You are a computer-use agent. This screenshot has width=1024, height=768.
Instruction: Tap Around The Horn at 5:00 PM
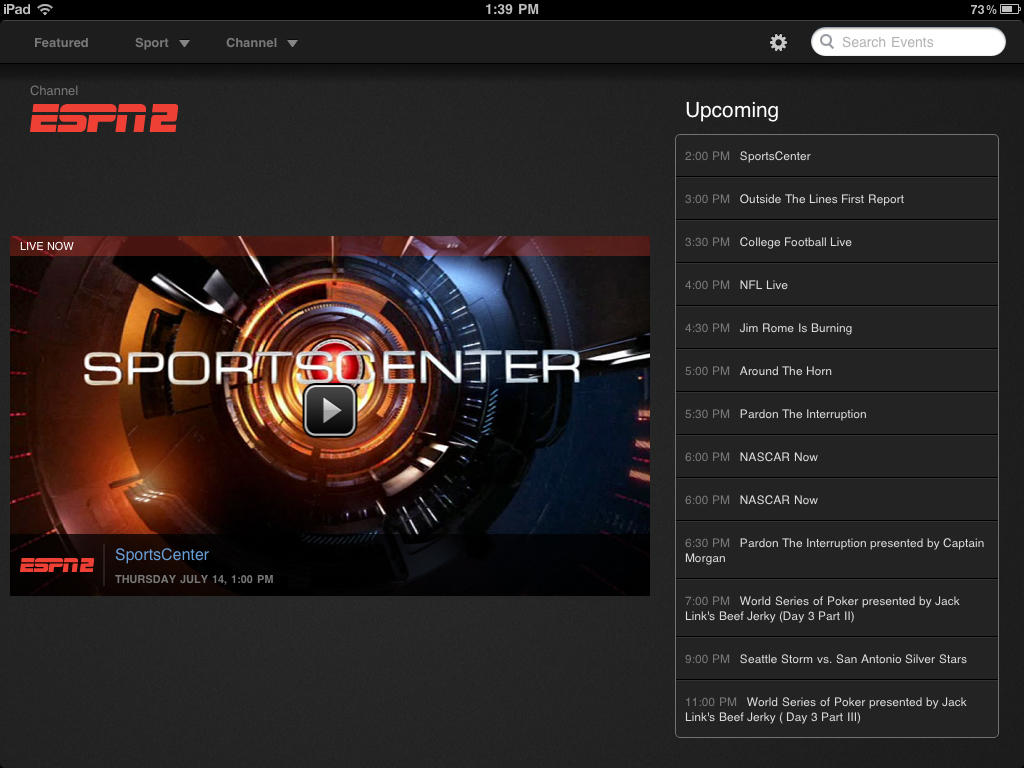[x=837, y=371]
